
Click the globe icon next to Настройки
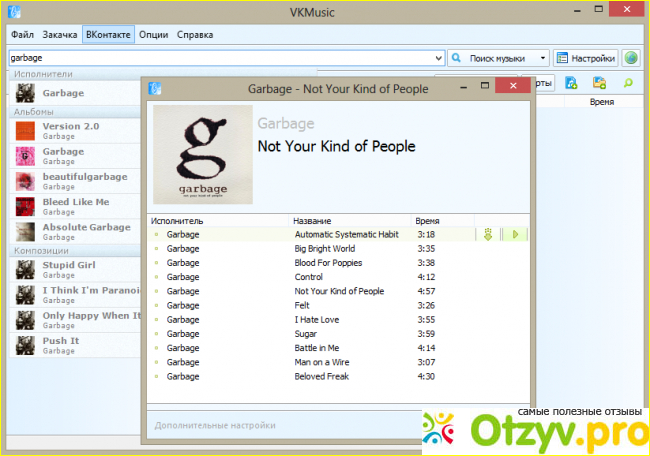pos(631,58)
